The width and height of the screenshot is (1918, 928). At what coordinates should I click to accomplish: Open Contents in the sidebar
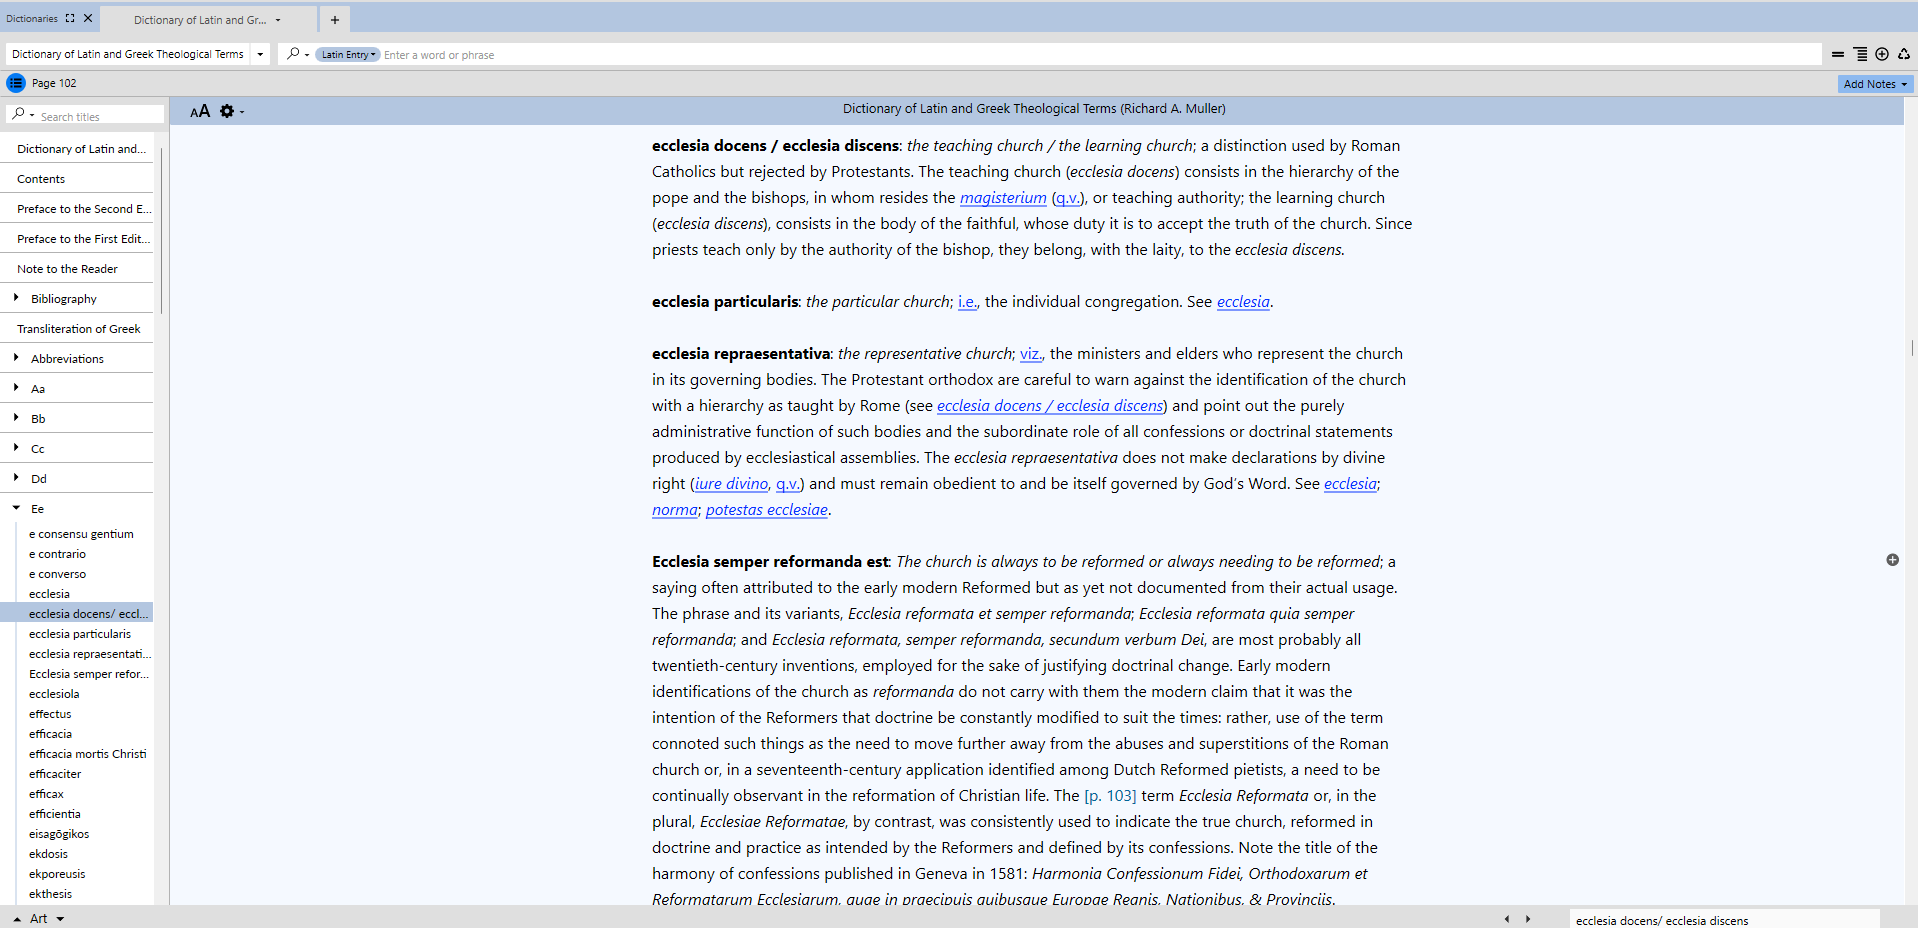[41, 179]
